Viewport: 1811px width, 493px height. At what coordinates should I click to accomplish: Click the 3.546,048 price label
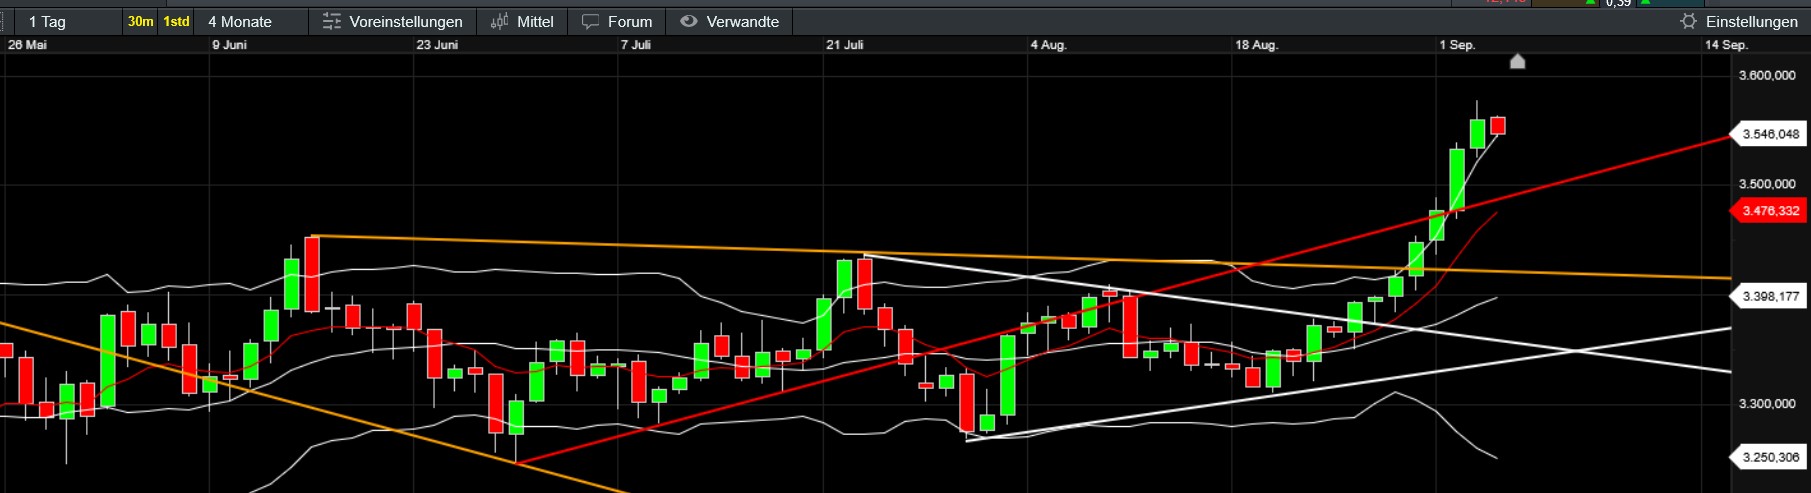1770,134
